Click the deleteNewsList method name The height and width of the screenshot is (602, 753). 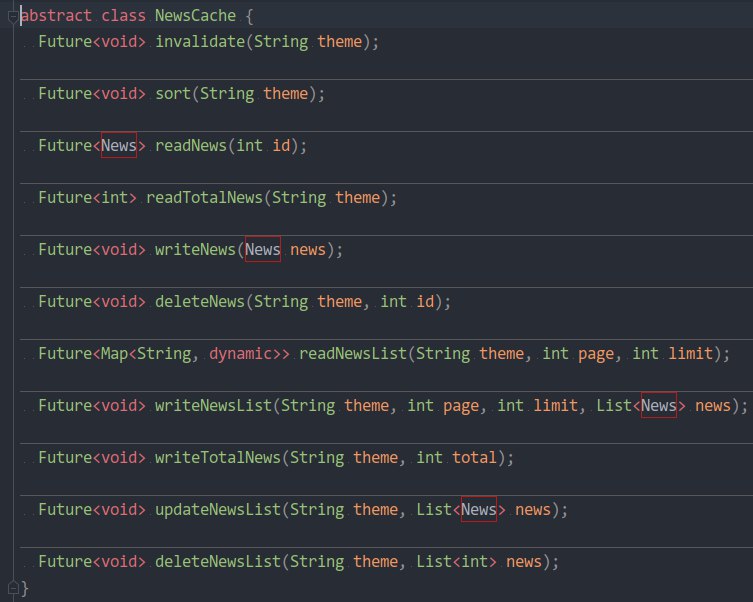tap(218, 561)
